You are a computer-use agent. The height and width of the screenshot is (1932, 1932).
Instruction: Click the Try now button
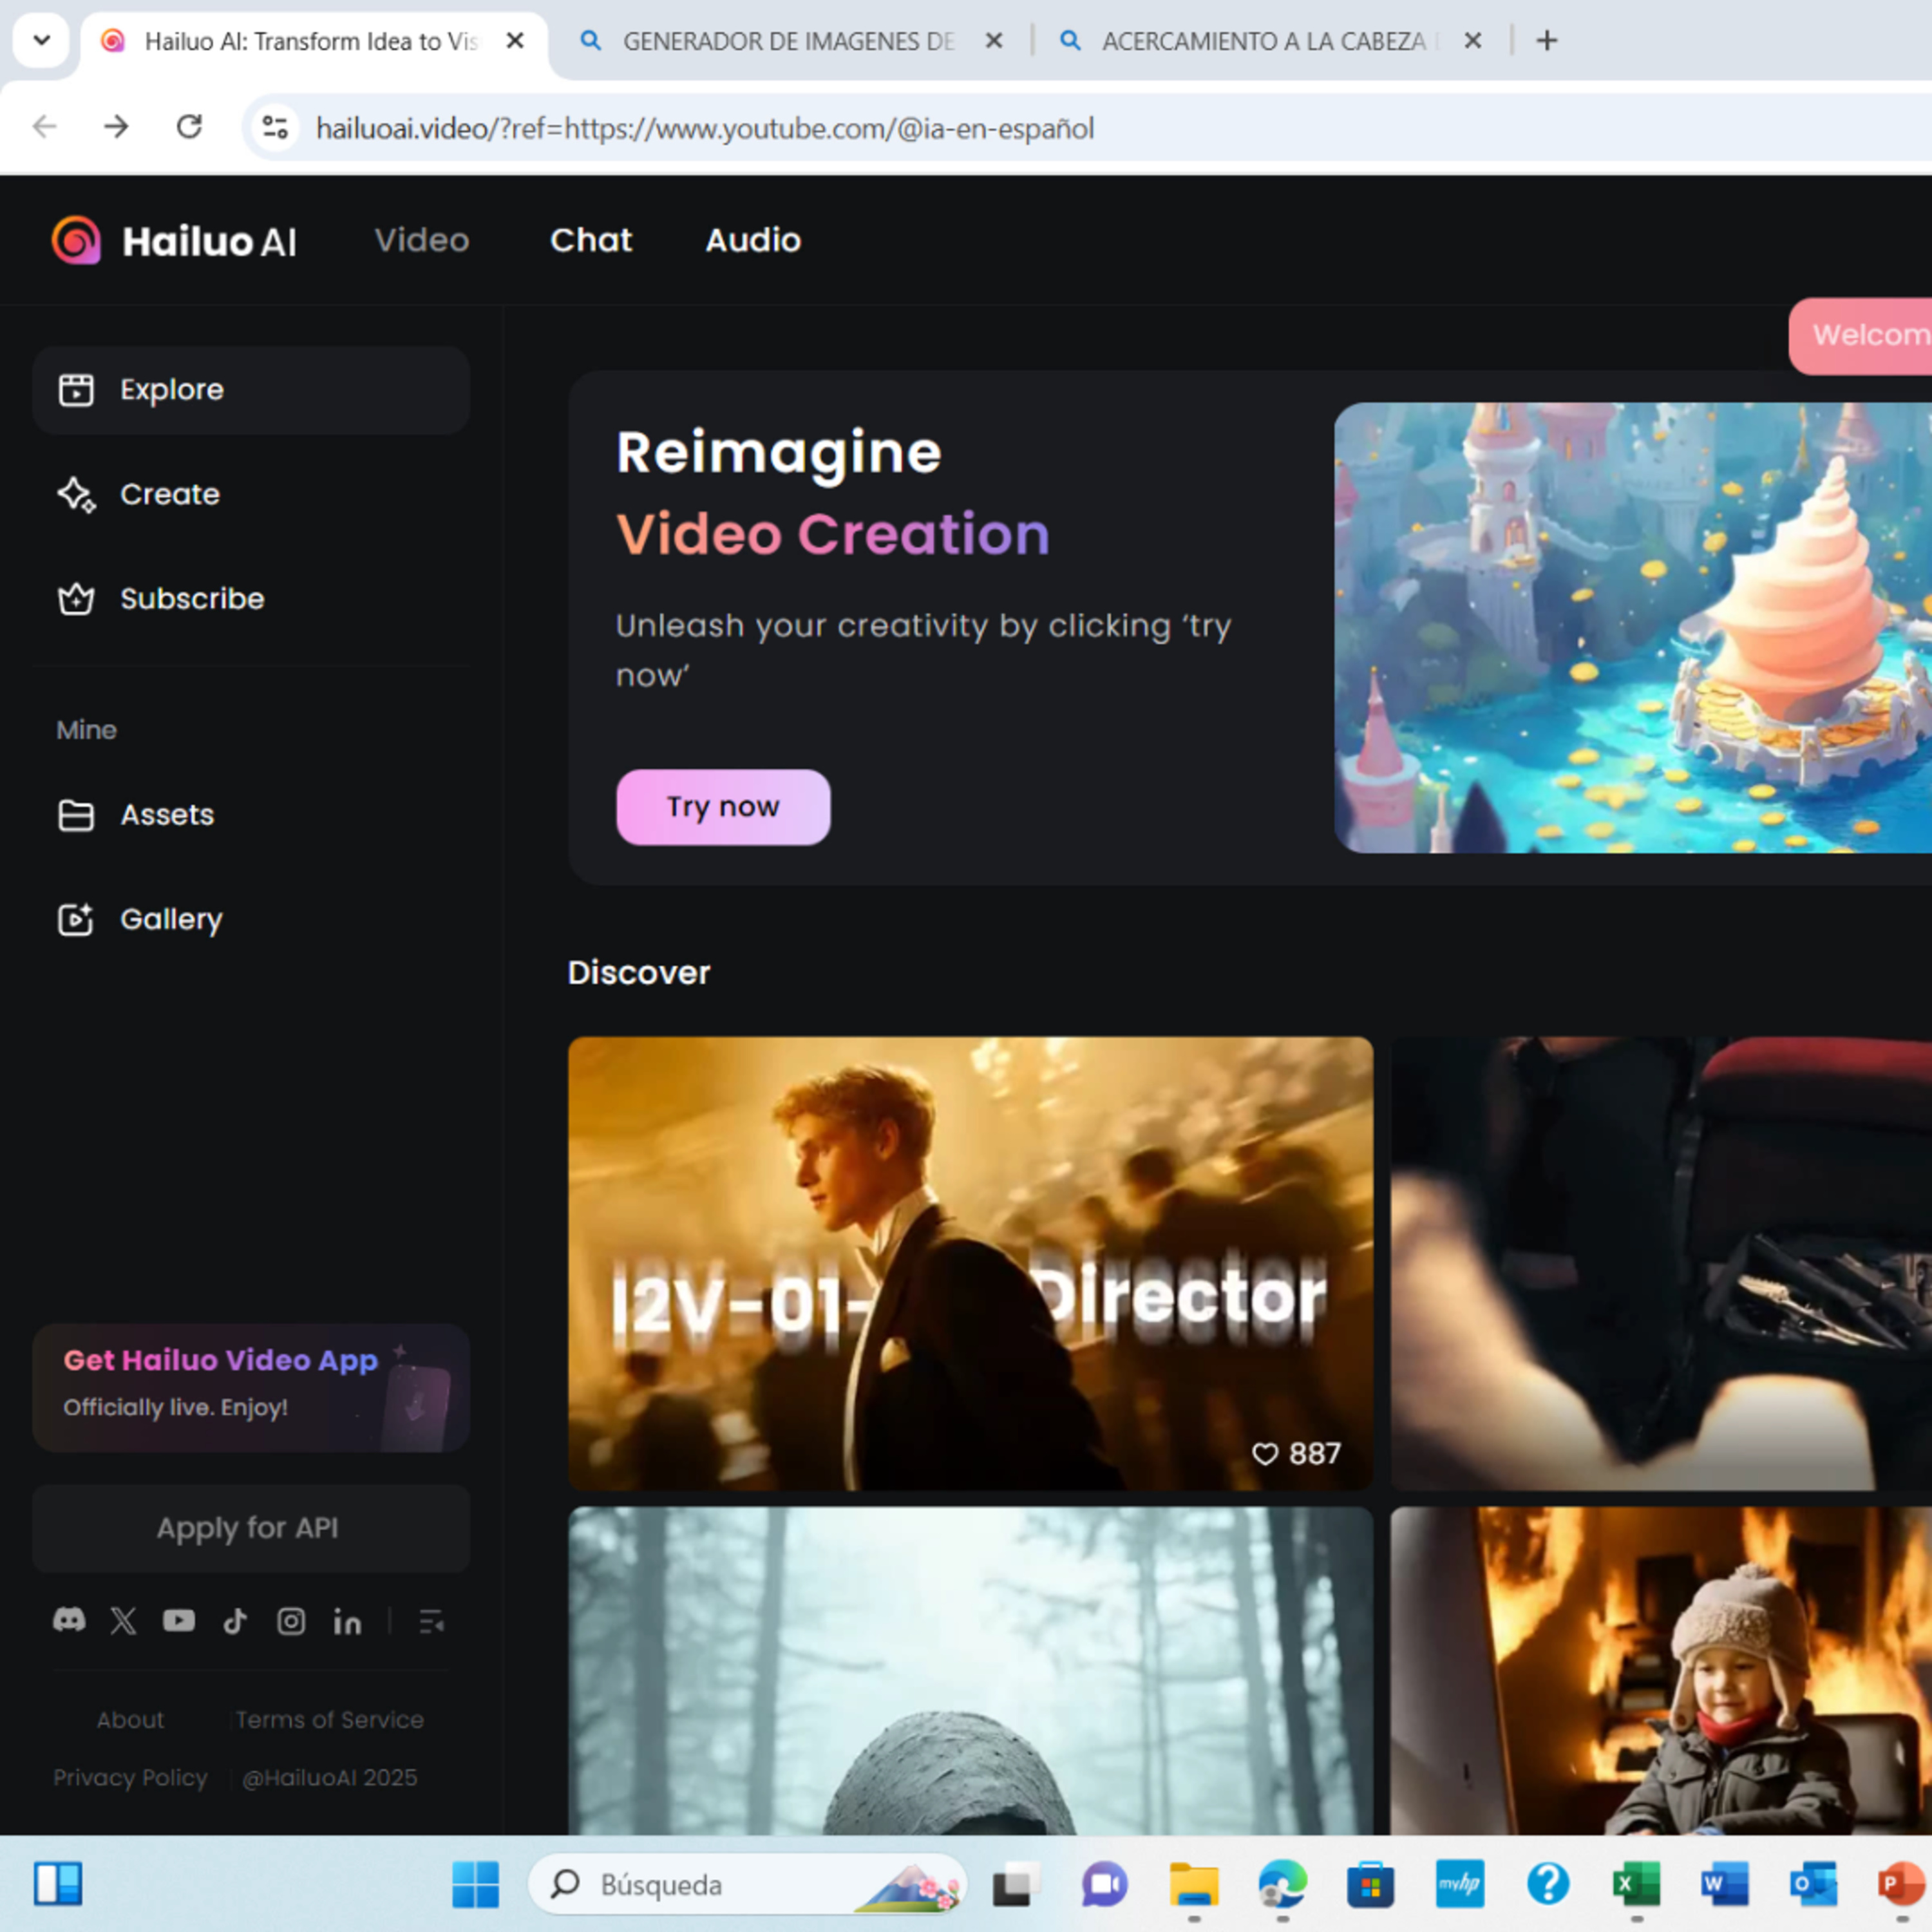click(723, 807)
